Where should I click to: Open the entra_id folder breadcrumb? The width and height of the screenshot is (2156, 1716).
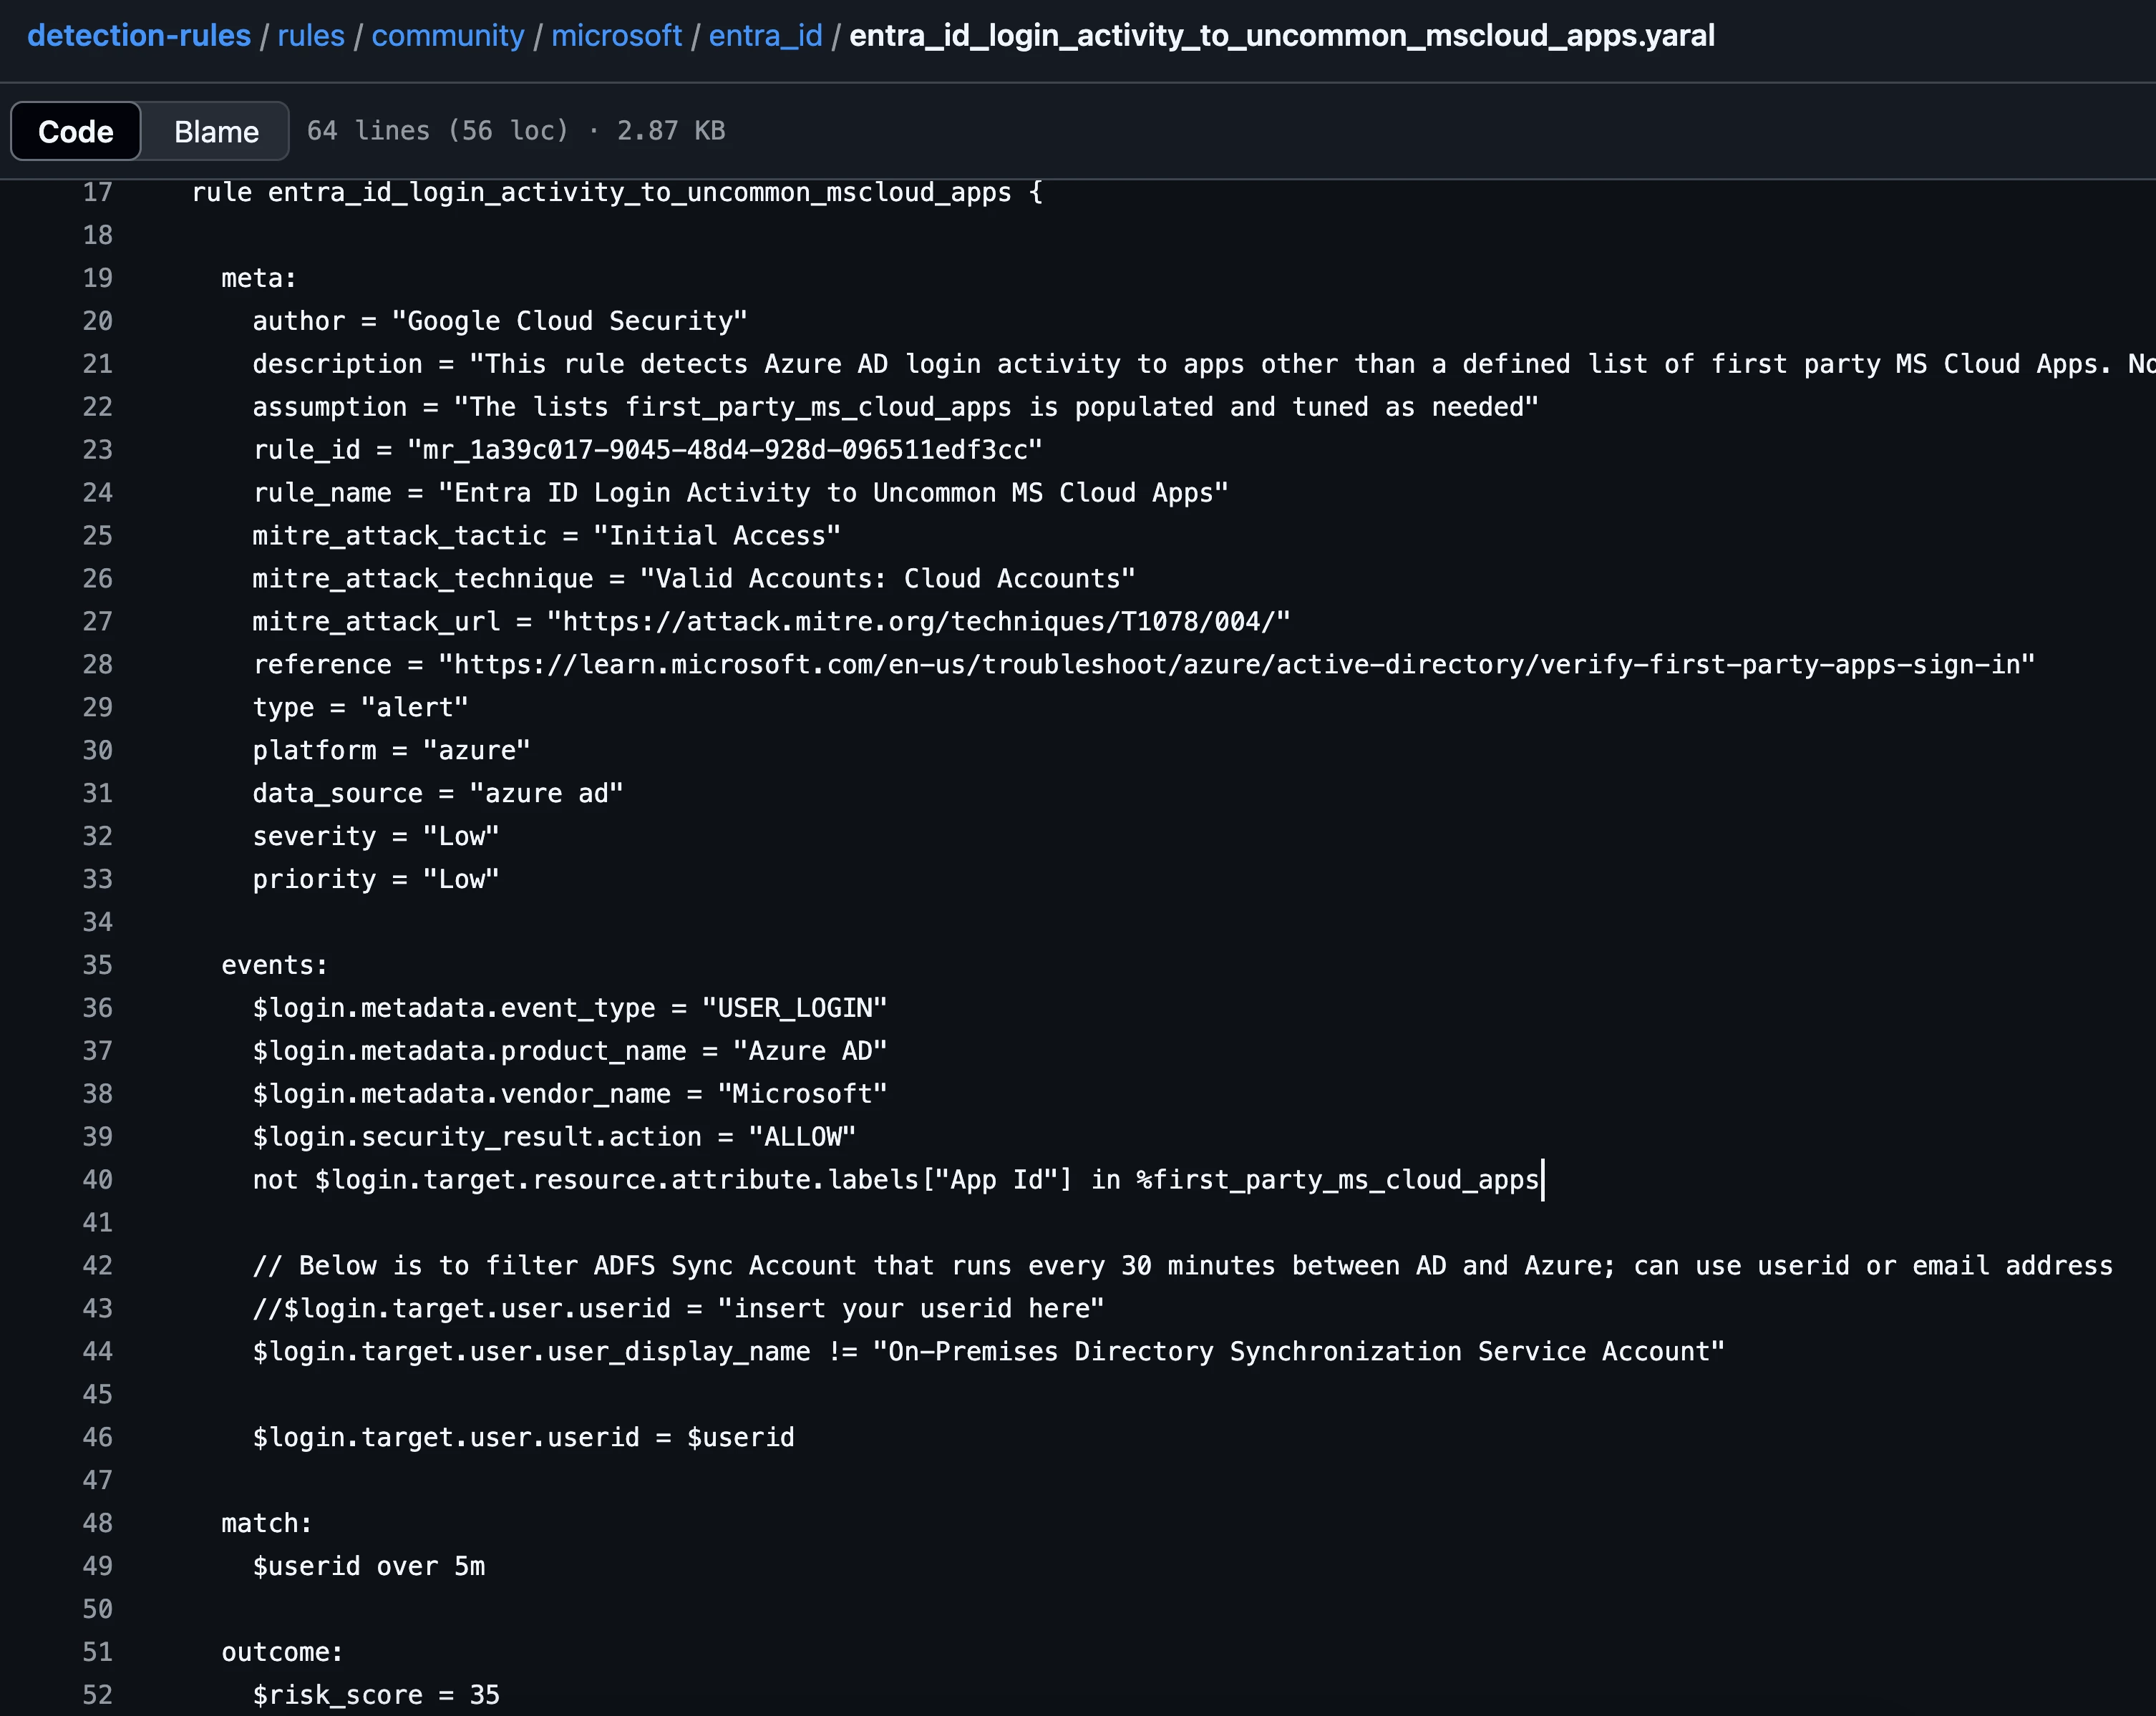click(764, 35)
